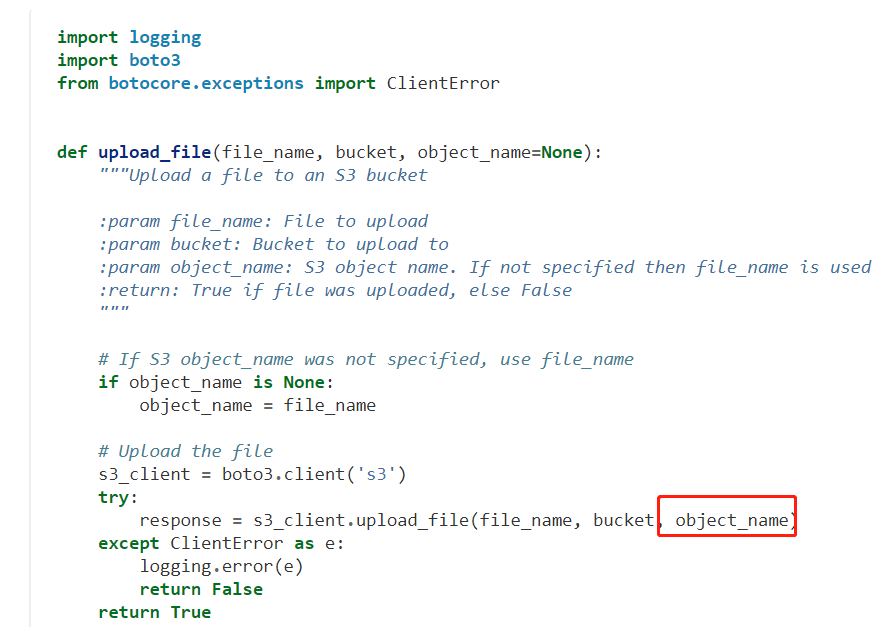Click the ':param bucket: Bucket to upload to' line
The height and width of the screenshot is (627, 877).
coord(274,244)
